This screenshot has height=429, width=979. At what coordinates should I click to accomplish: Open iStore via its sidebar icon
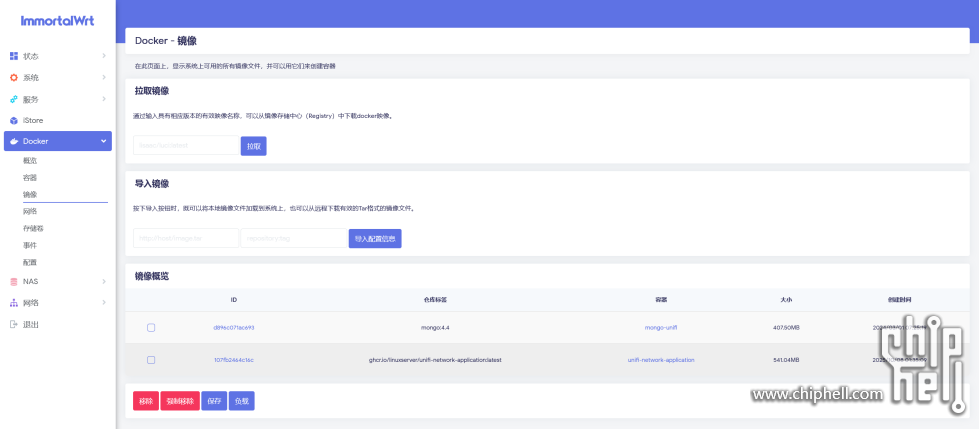click(x=14, y=121)
